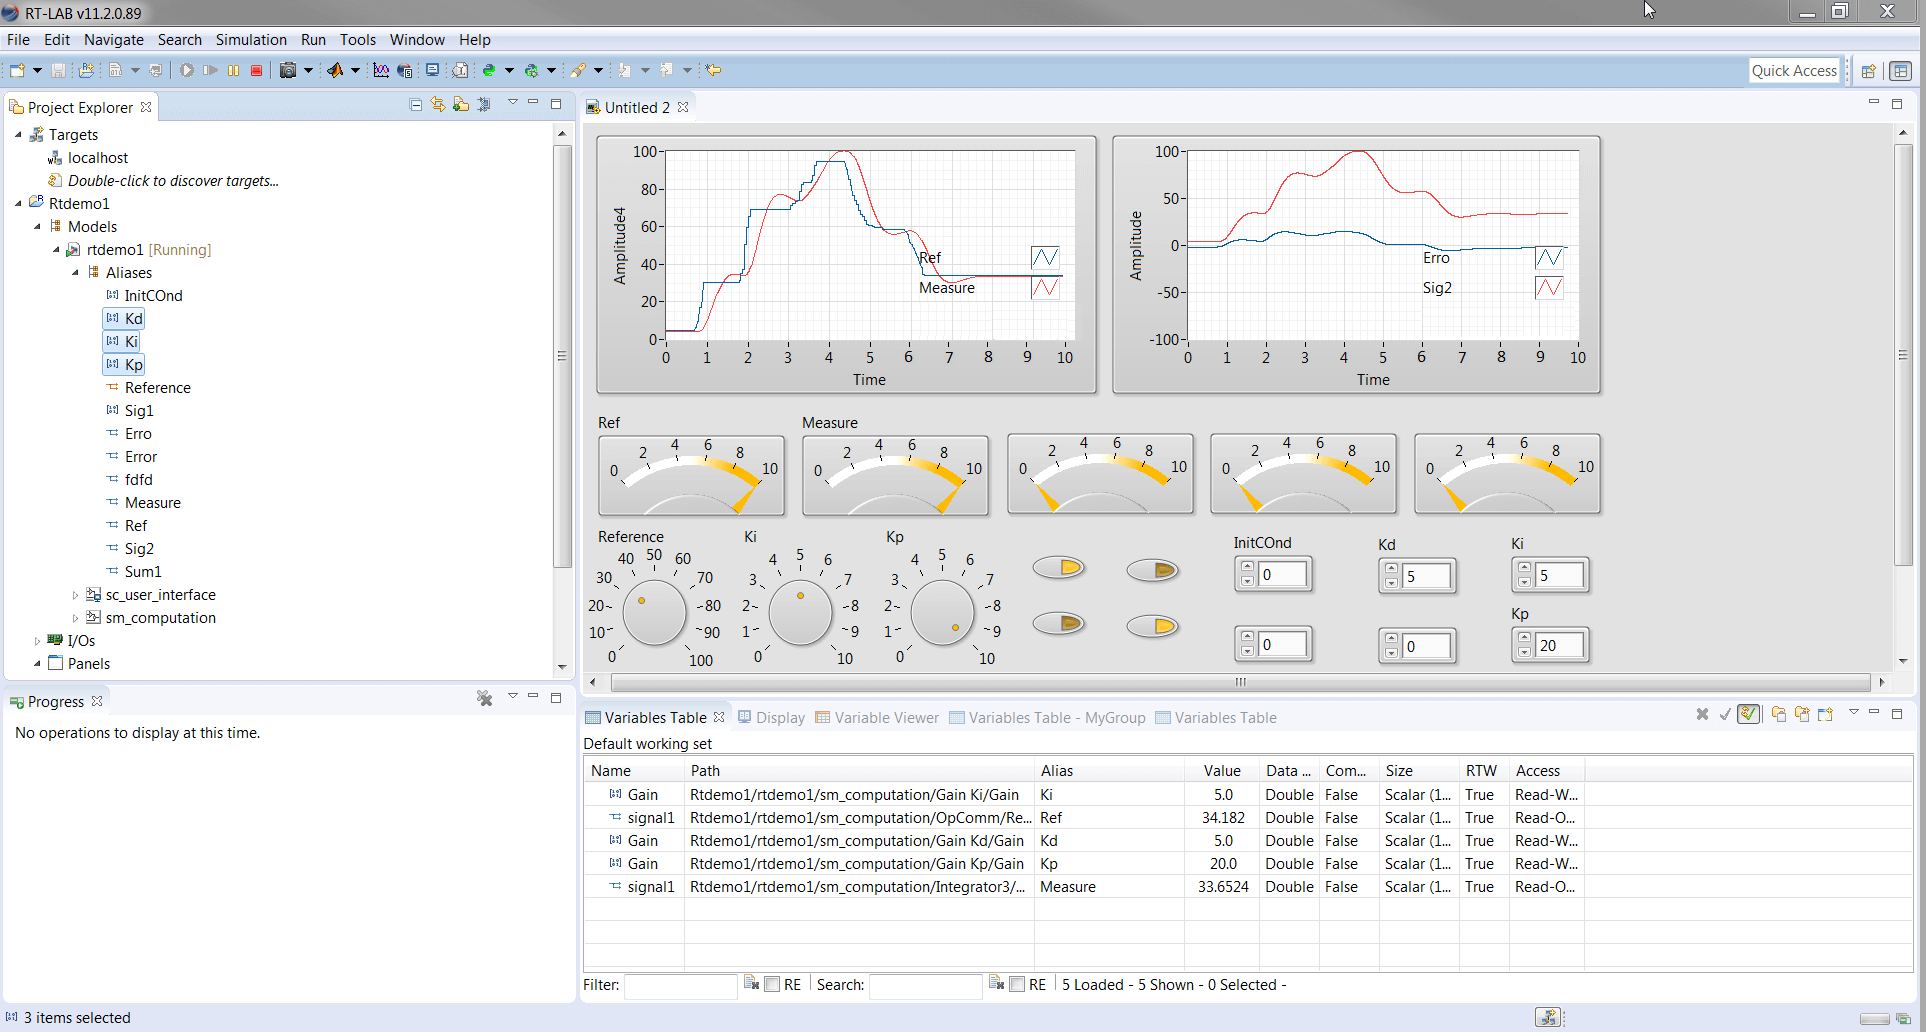The height and width of the screenshot is (1032, 1926).
Task: Click the grayed Save disk icon
Action: [x=59, y=70]
